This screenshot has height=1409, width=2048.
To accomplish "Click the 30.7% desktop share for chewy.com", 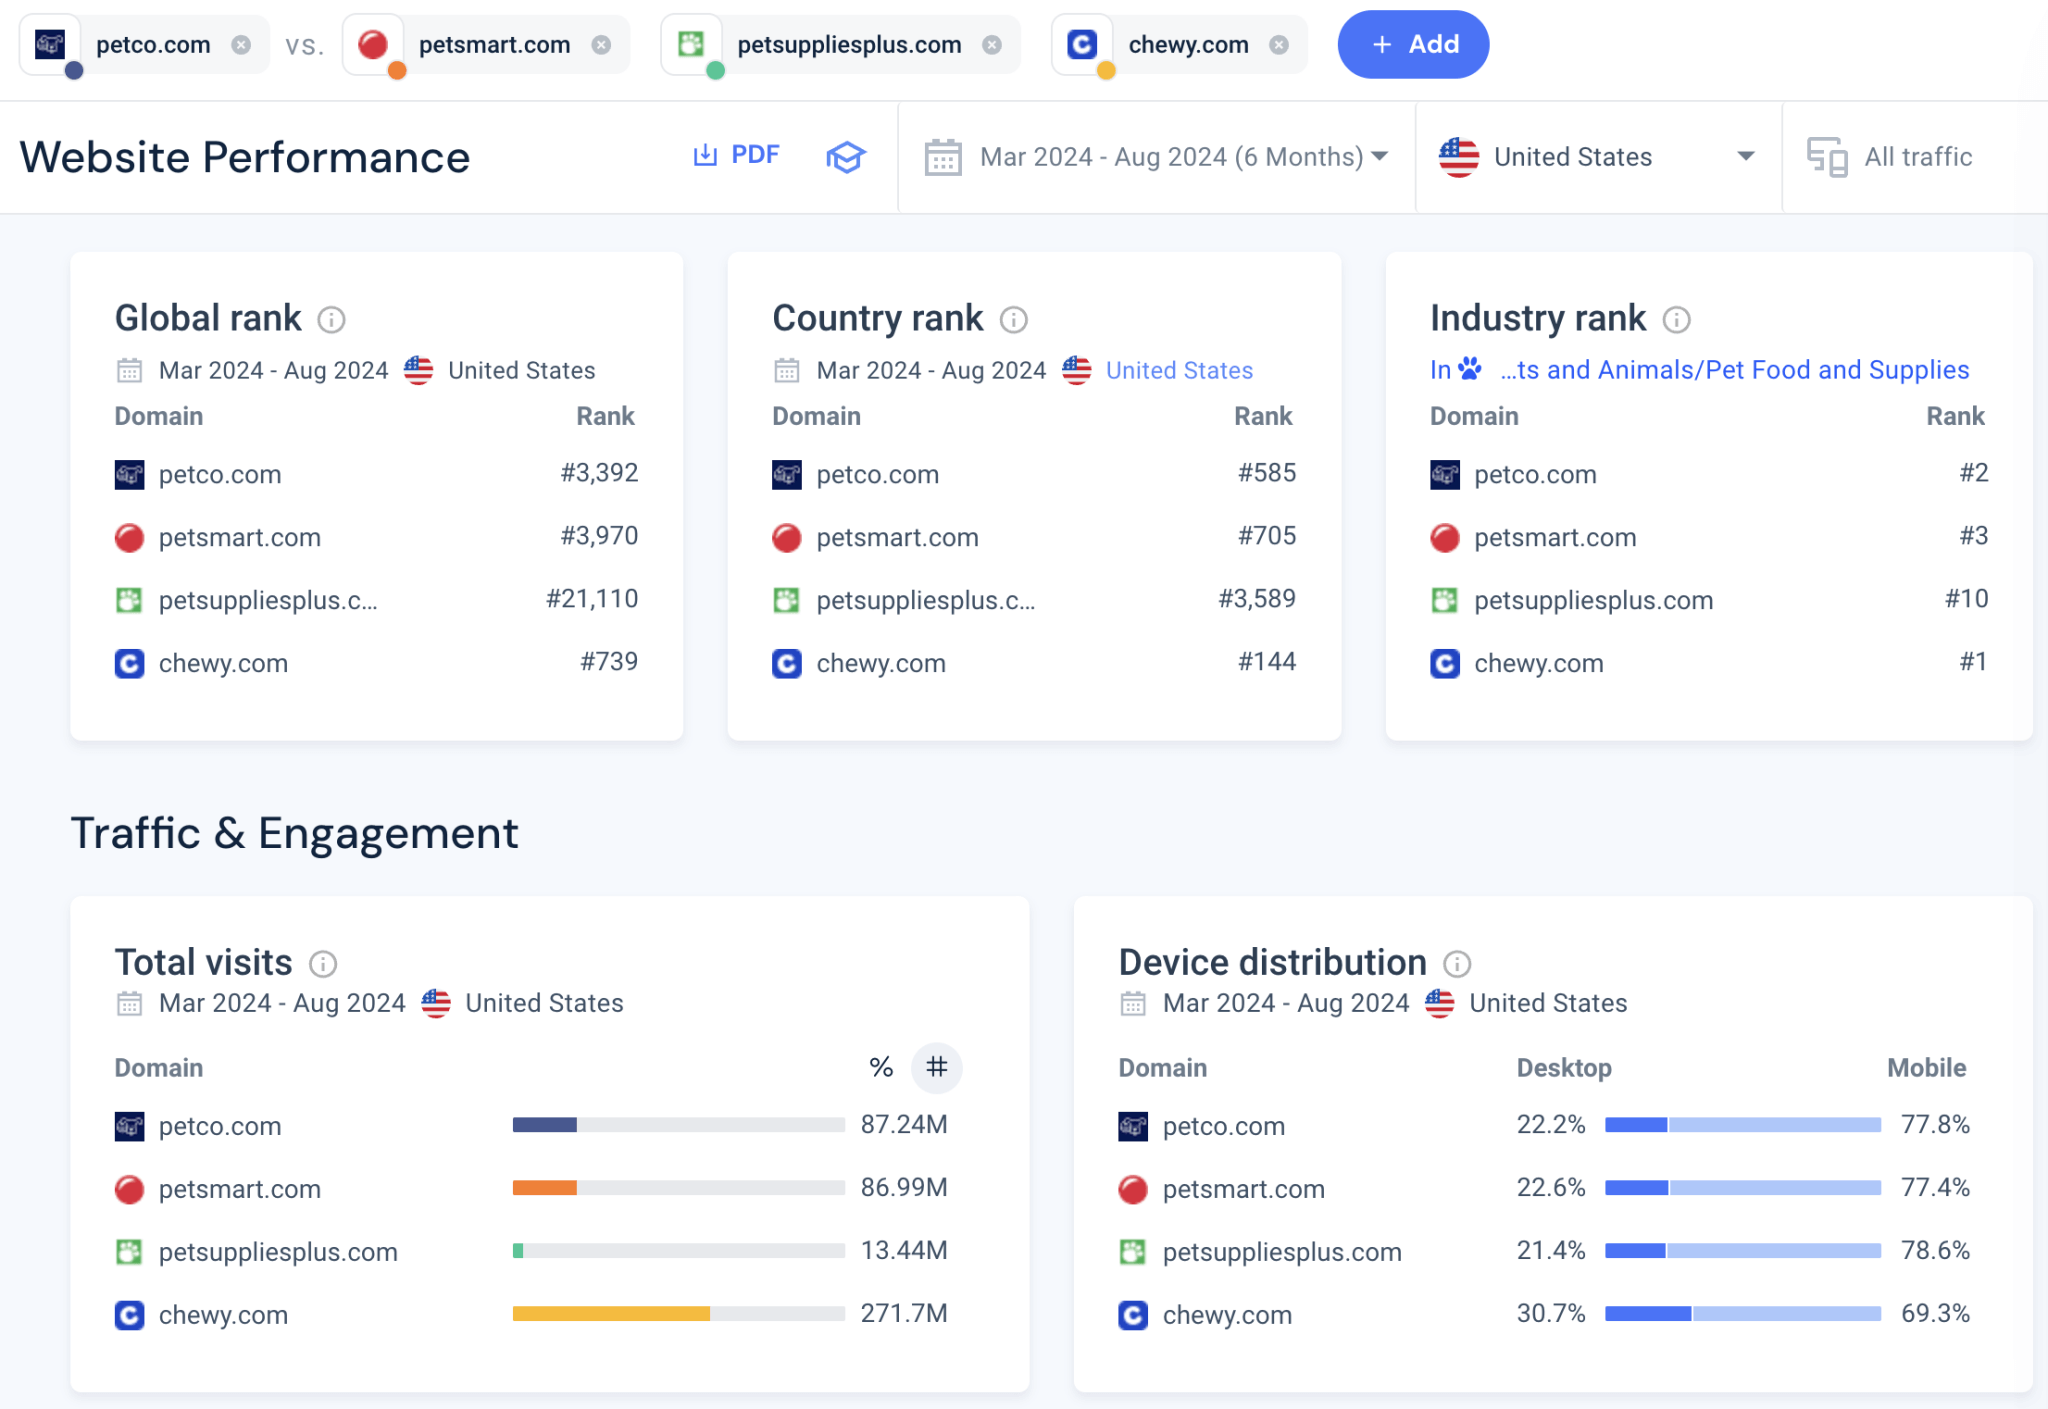I will (1551, 1314).
